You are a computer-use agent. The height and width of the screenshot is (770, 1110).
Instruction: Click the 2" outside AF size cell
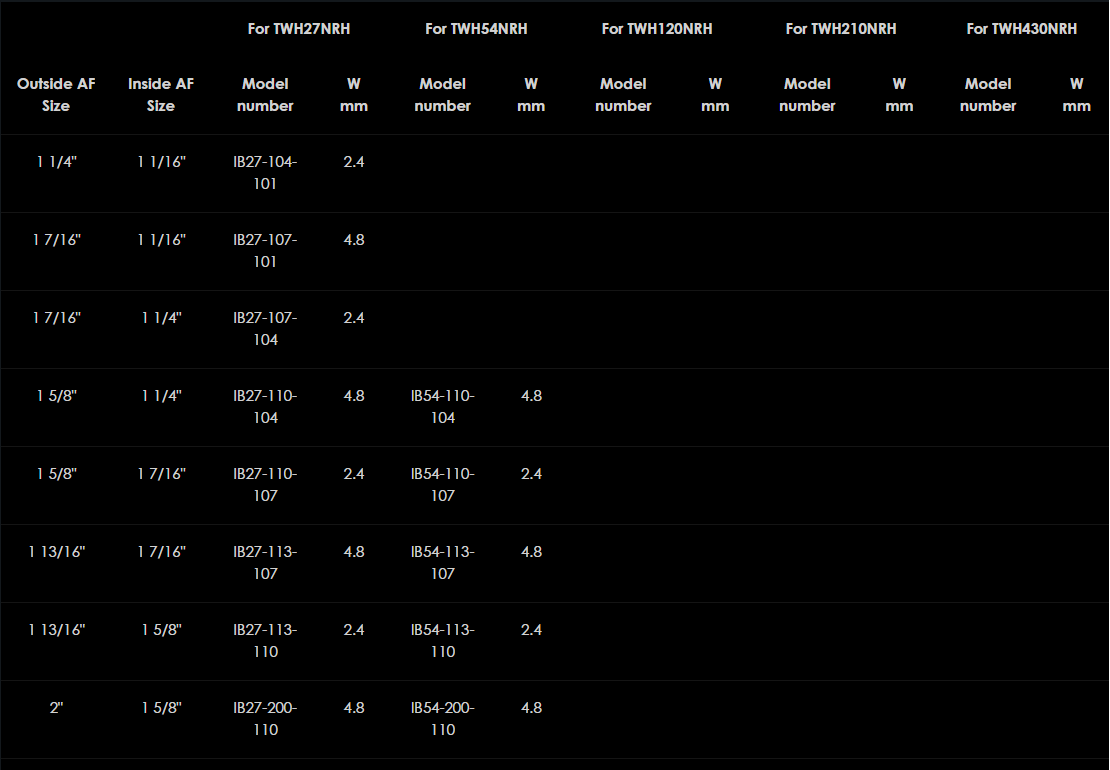point(56,708)
